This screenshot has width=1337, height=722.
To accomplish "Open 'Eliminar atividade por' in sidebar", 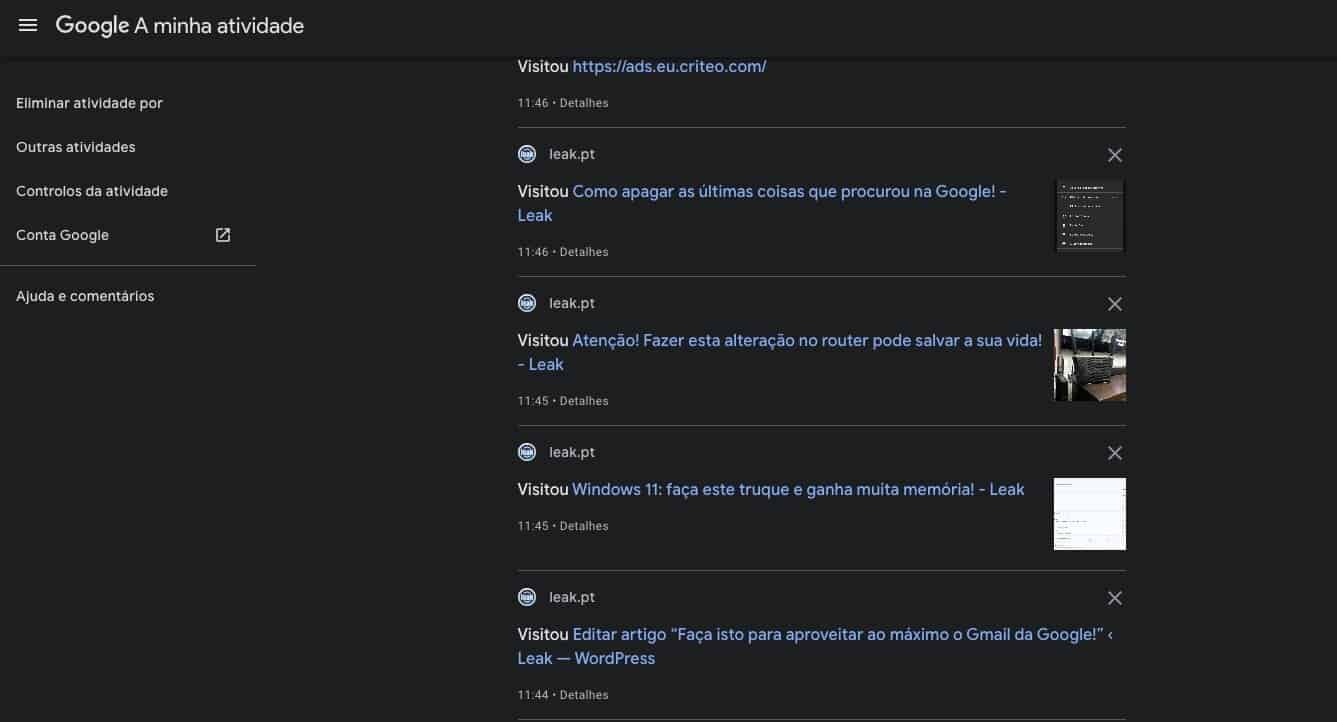I will [89, 103].
